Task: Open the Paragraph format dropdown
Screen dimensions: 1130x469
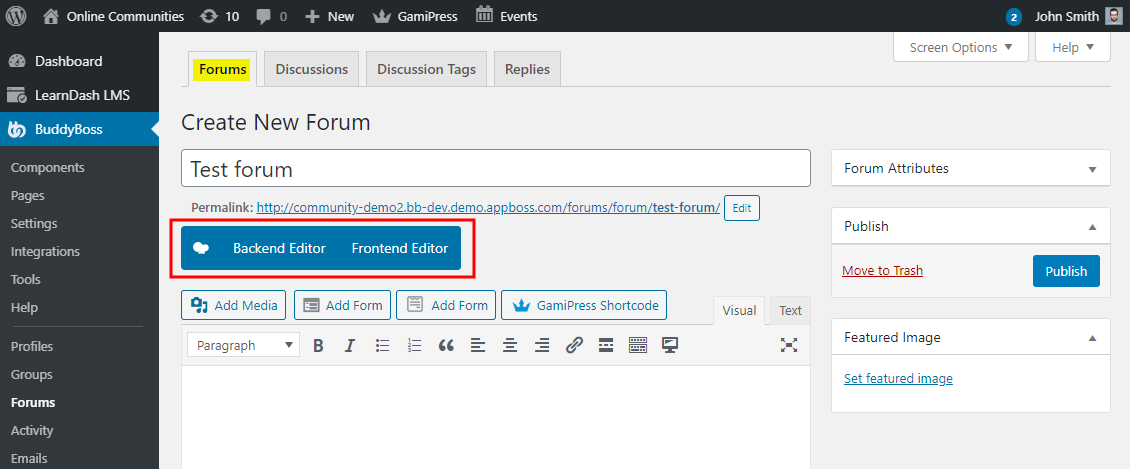Action: pyautogui.click(x=243, y=345)
